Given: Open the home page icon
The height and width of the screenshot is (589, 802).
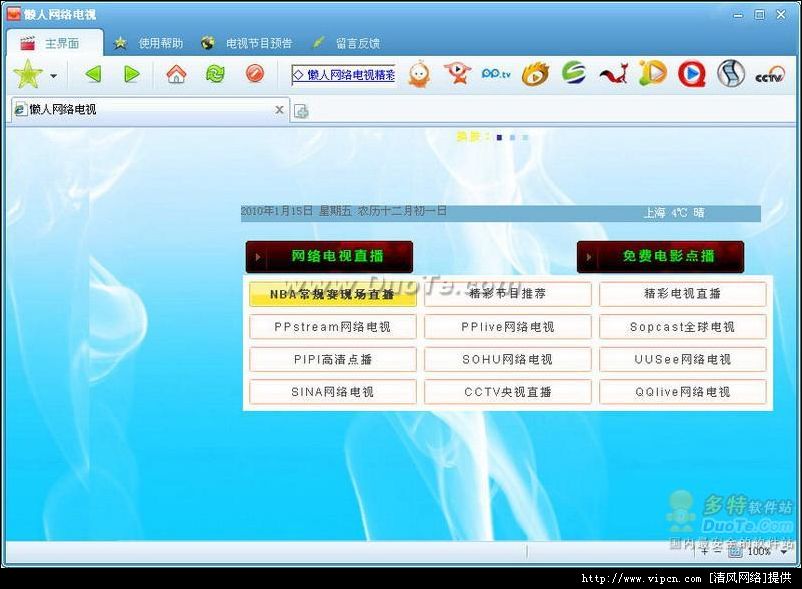Looking at the screenshot, I should click(x=176, y=74).
